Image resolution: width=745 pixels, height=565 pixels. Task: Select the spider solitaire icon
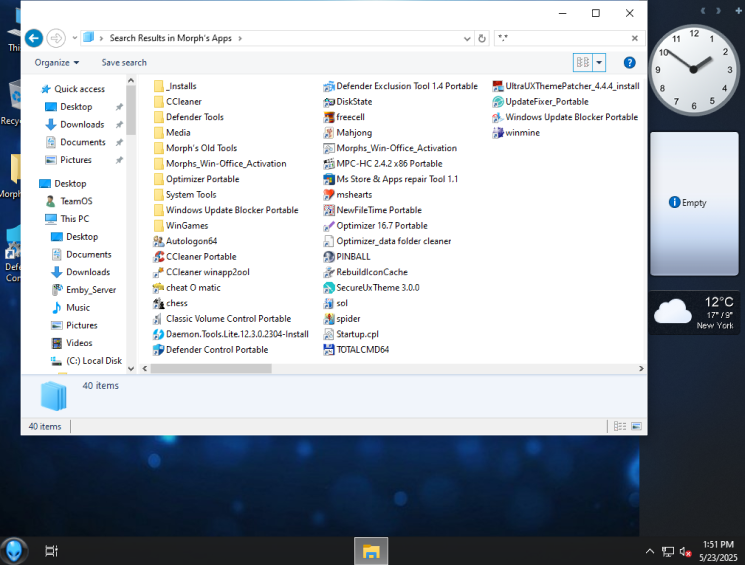tap(329, 318)
